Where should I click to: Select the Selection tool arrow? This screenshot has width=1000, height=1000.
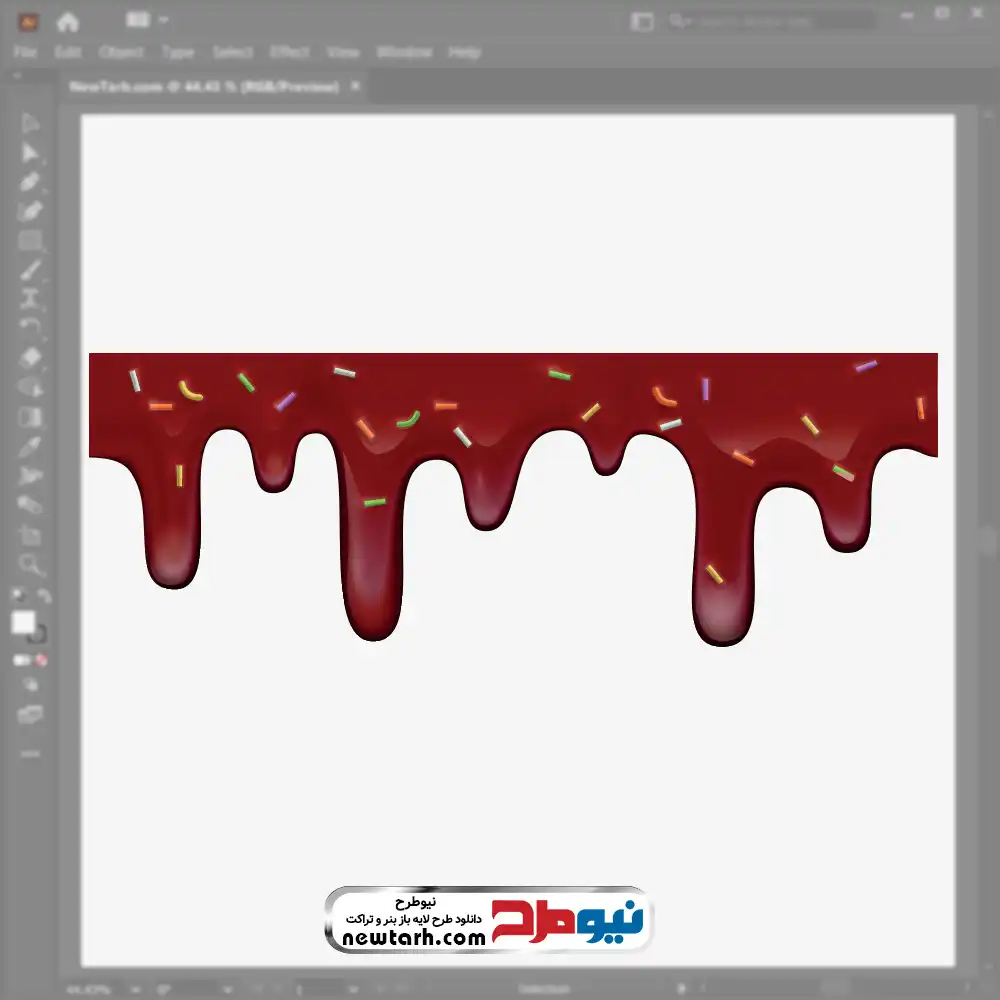[x=30, y=124]
